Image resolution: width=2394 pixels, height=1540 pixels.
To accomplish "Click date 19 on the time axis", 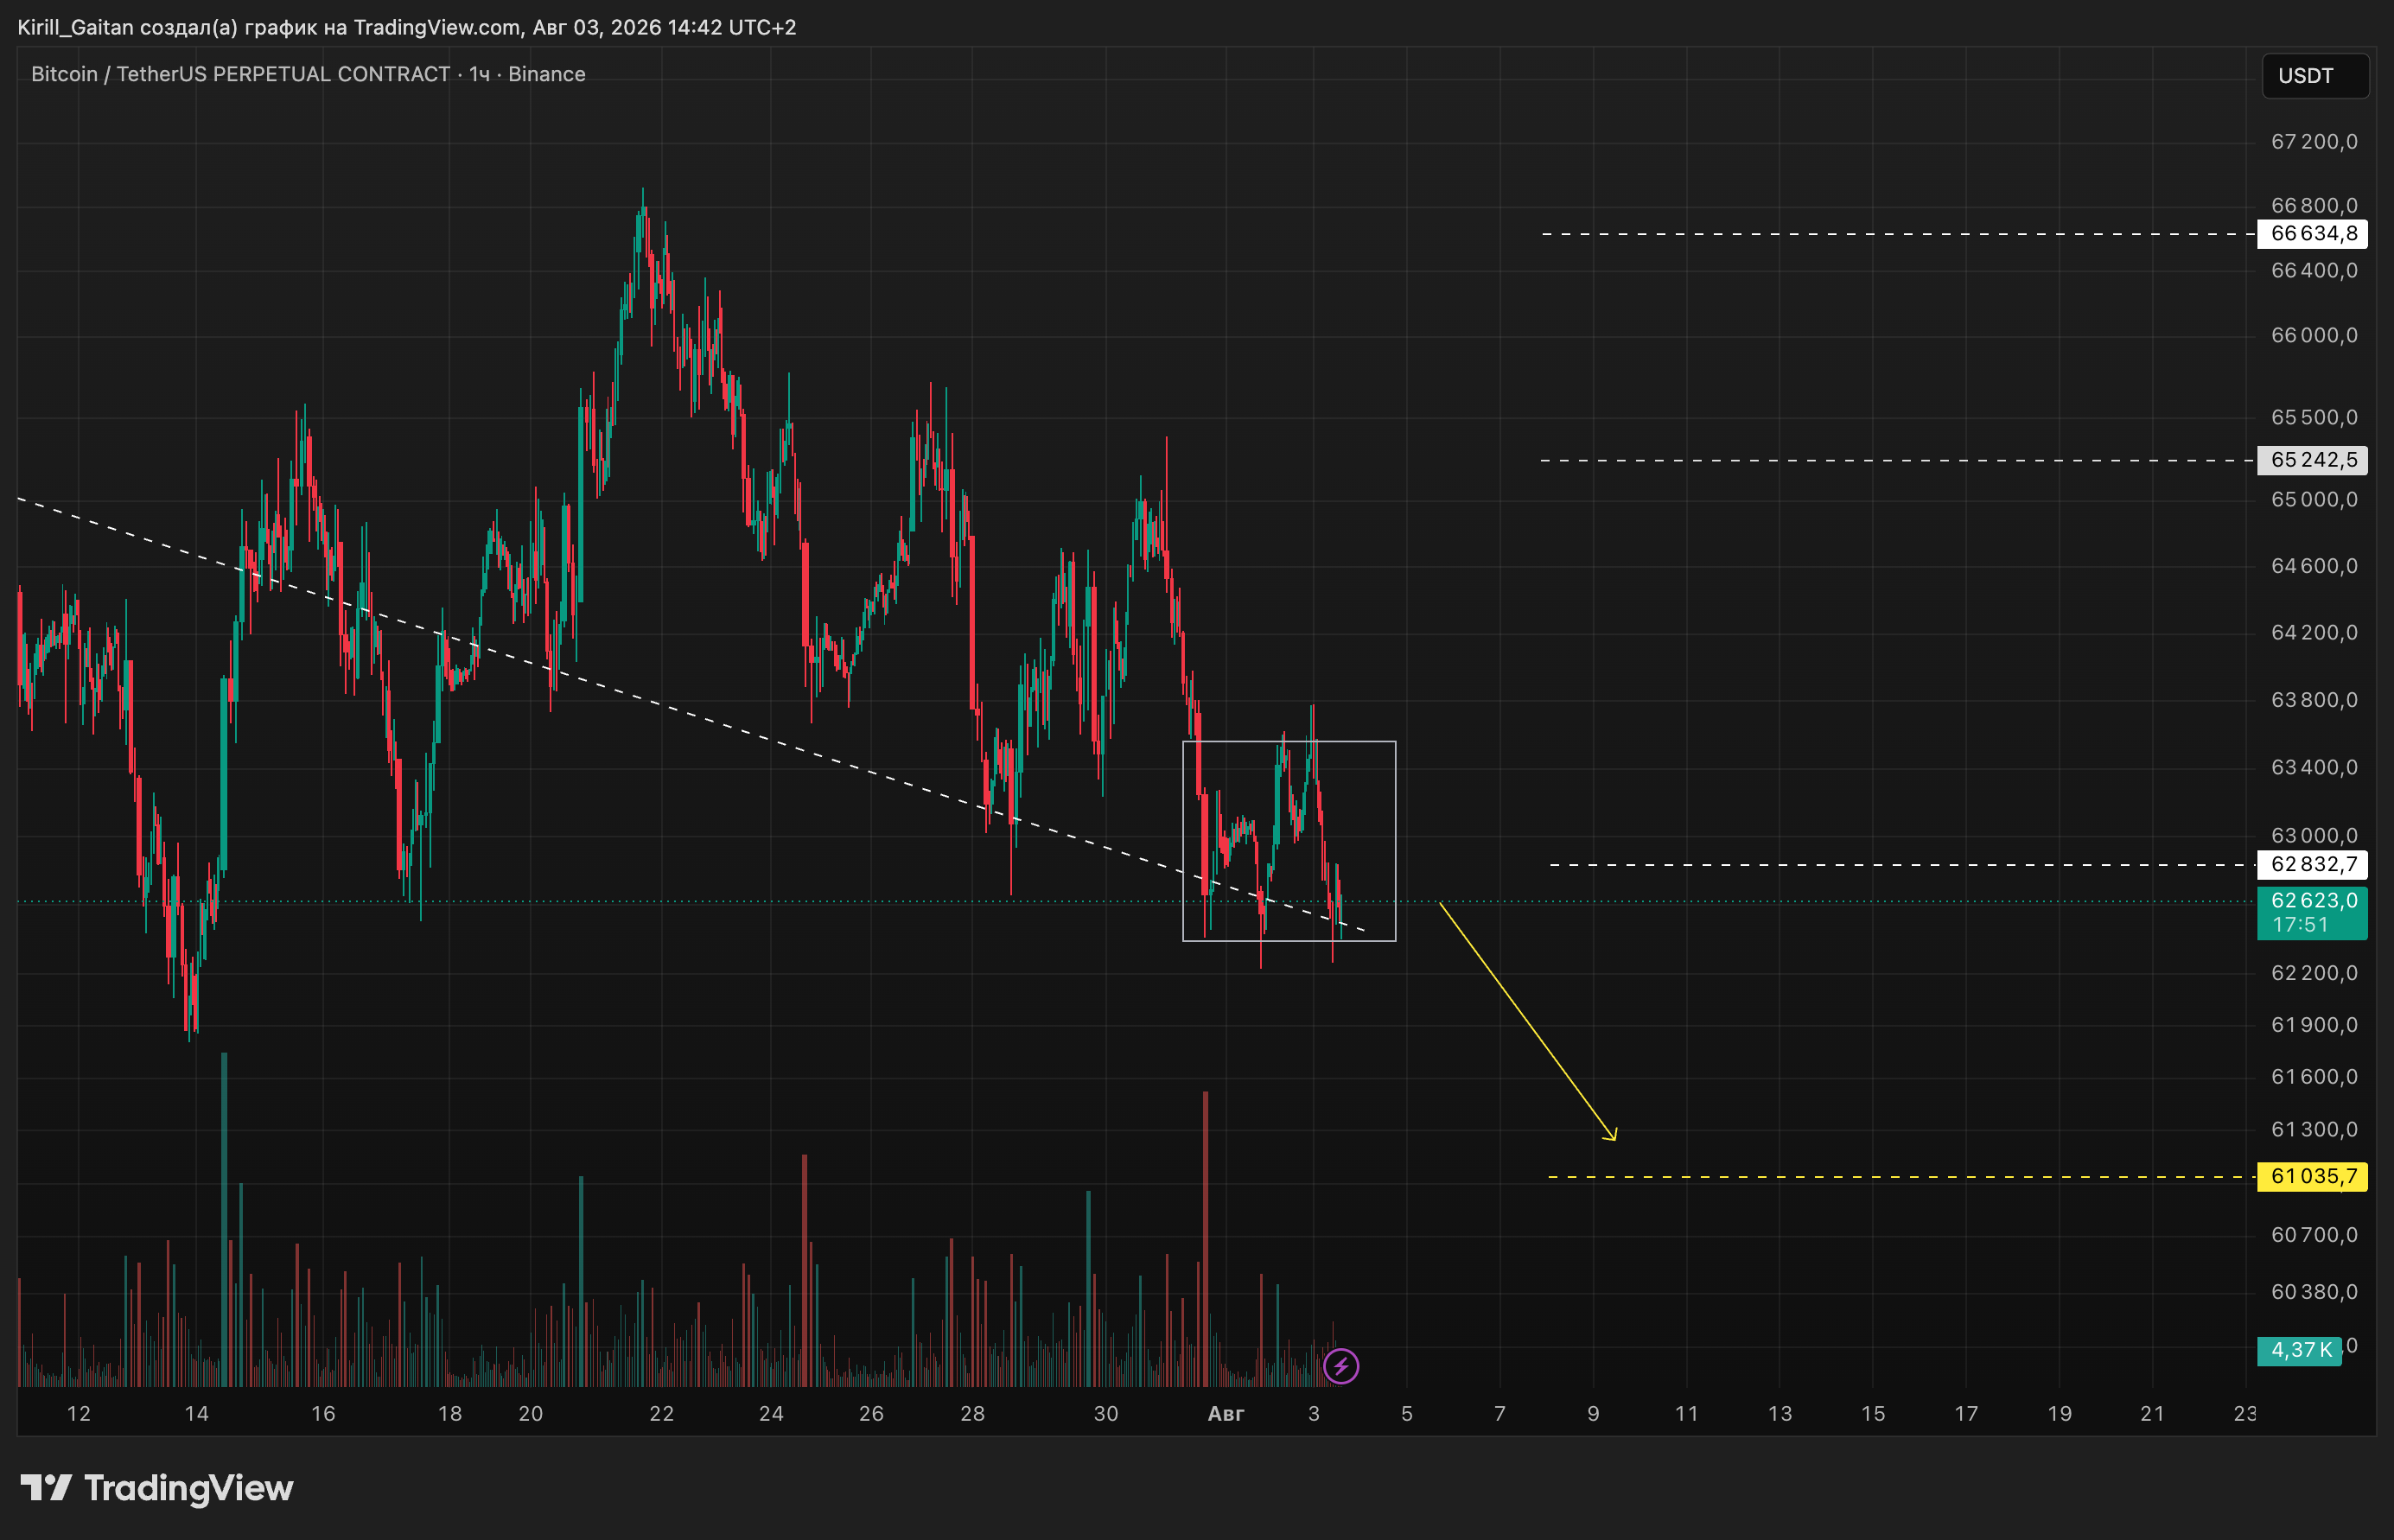I will click(2059, 1414).
